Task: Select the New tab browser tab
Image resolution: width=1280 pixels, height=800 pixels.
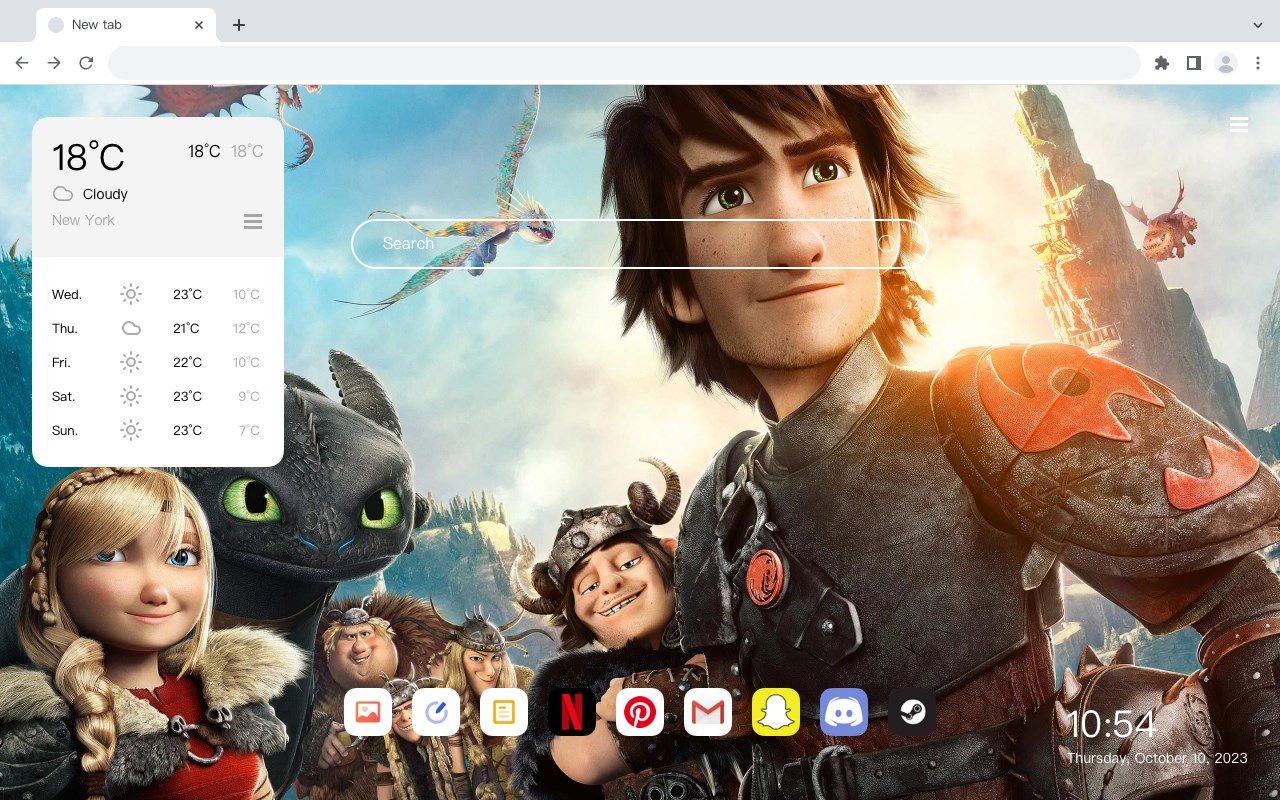Action: pyautogui.click(x=126, y=25)
